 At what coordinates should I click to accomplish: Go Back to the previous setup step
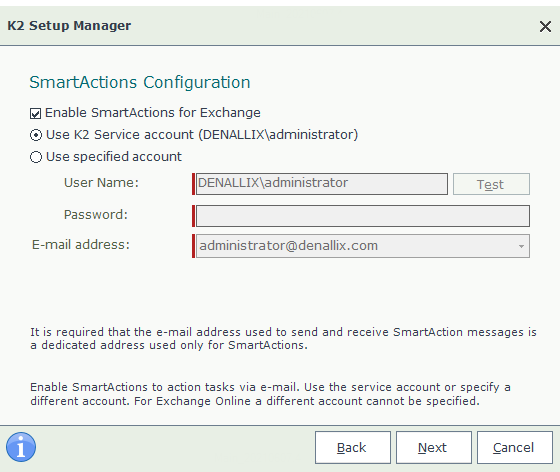[352, 447]
